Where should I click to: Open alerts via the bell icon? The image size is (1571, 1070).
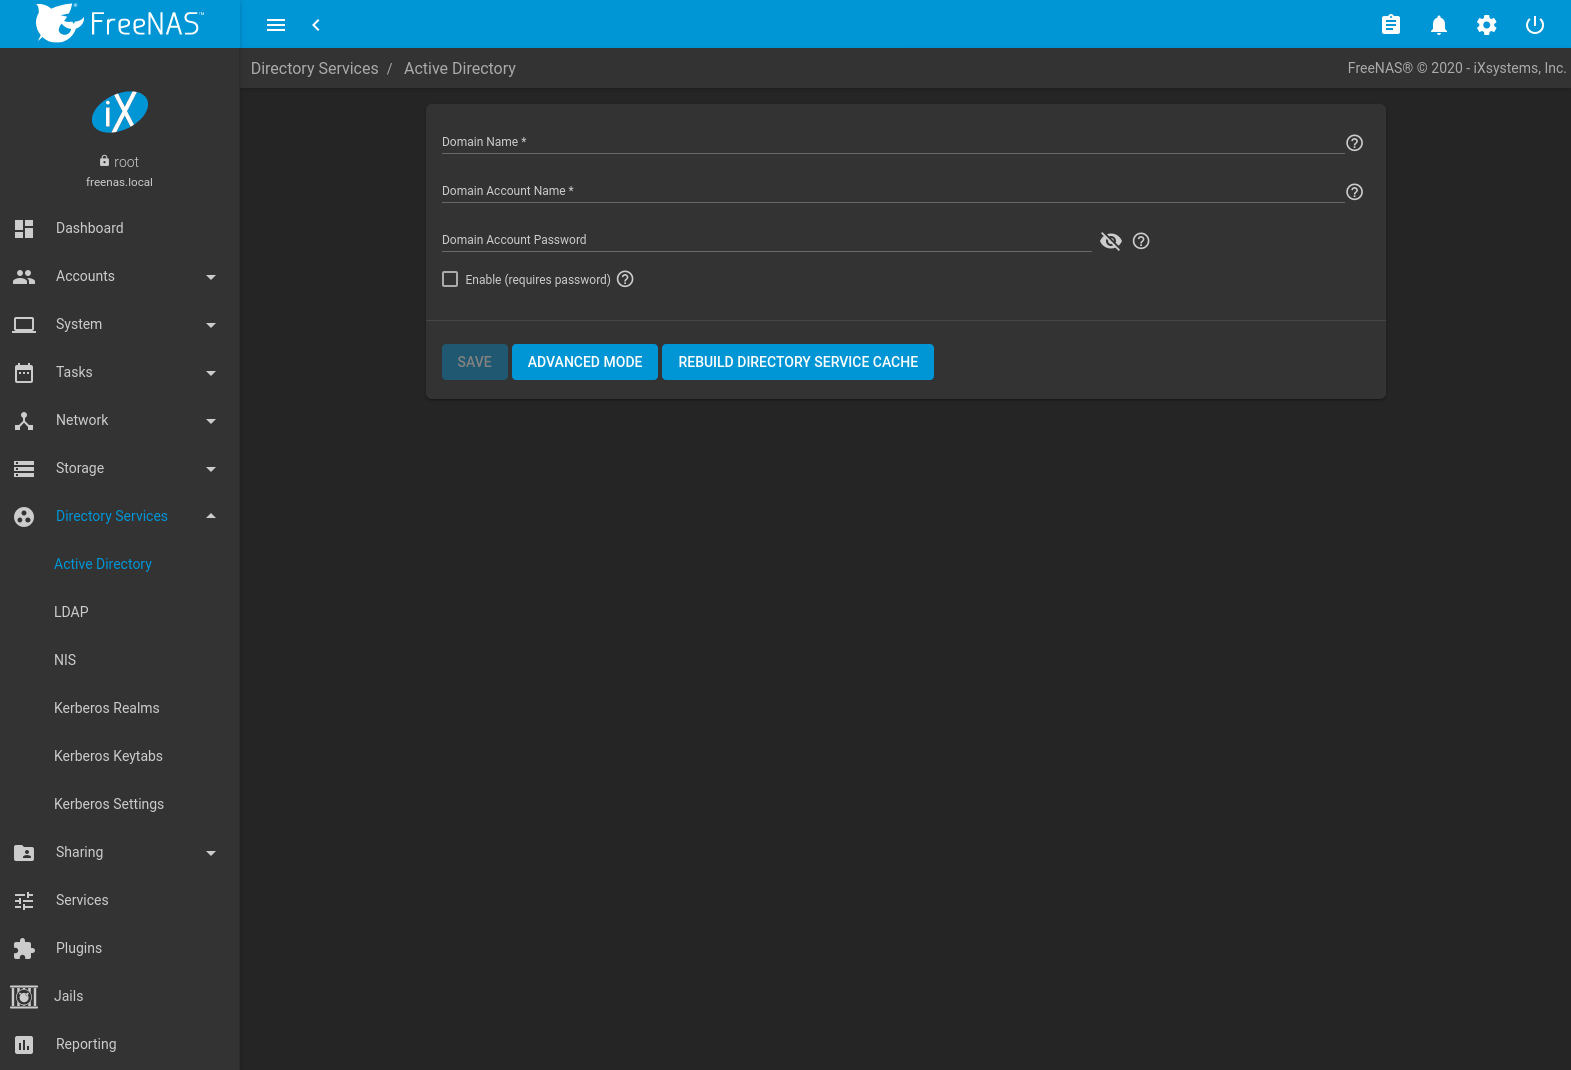click(1438, 25)
